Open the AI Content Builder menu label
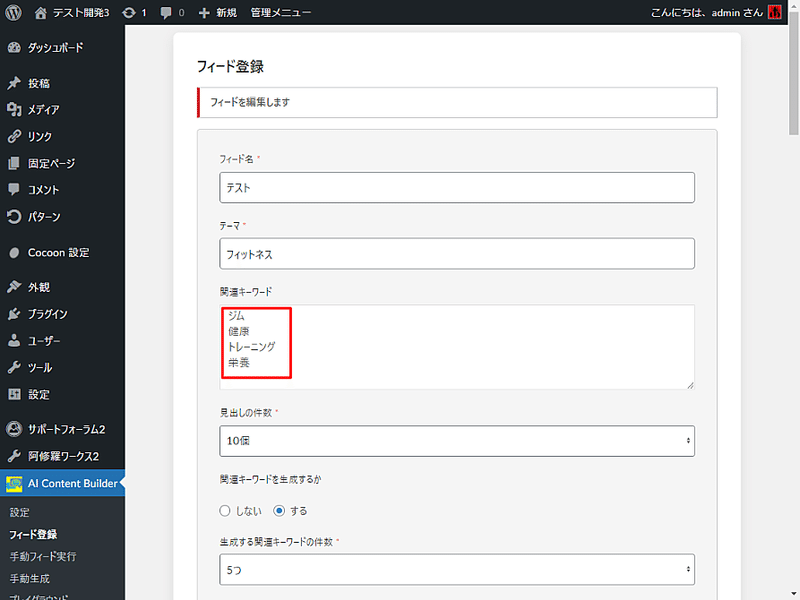This screenshot has width=800, height=600. pyautogui.click(x=72, y=484)
